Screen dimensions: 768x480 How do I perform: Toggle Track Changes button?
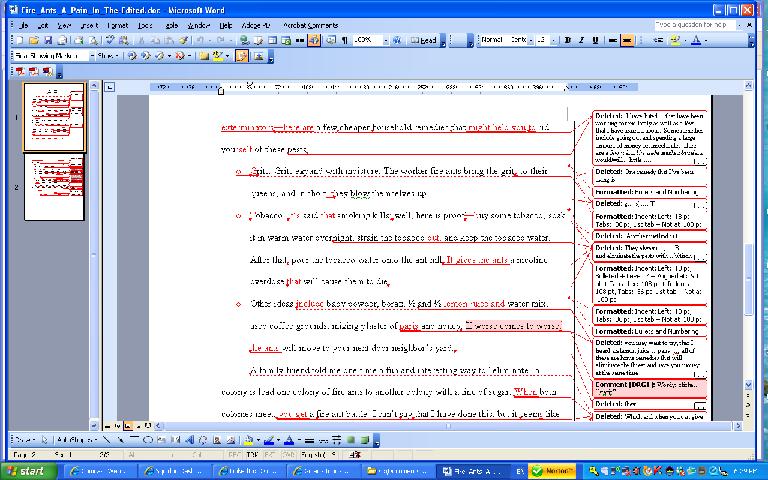241,56
